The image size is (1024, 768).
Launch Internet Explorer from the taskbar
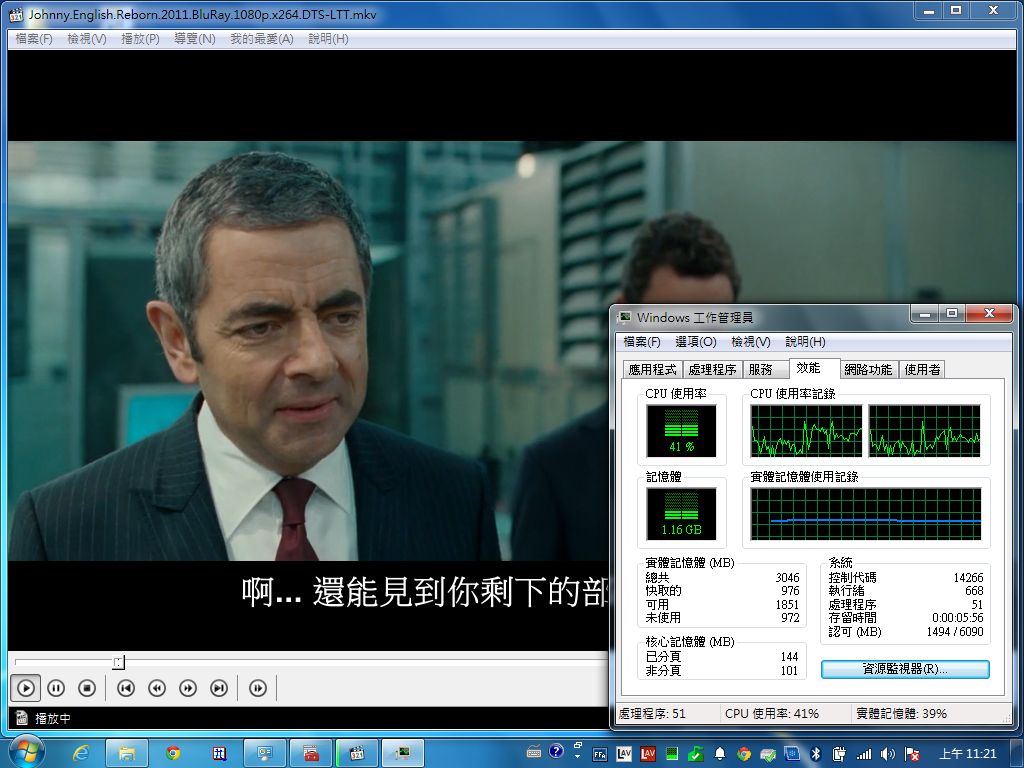coord(81,754)
